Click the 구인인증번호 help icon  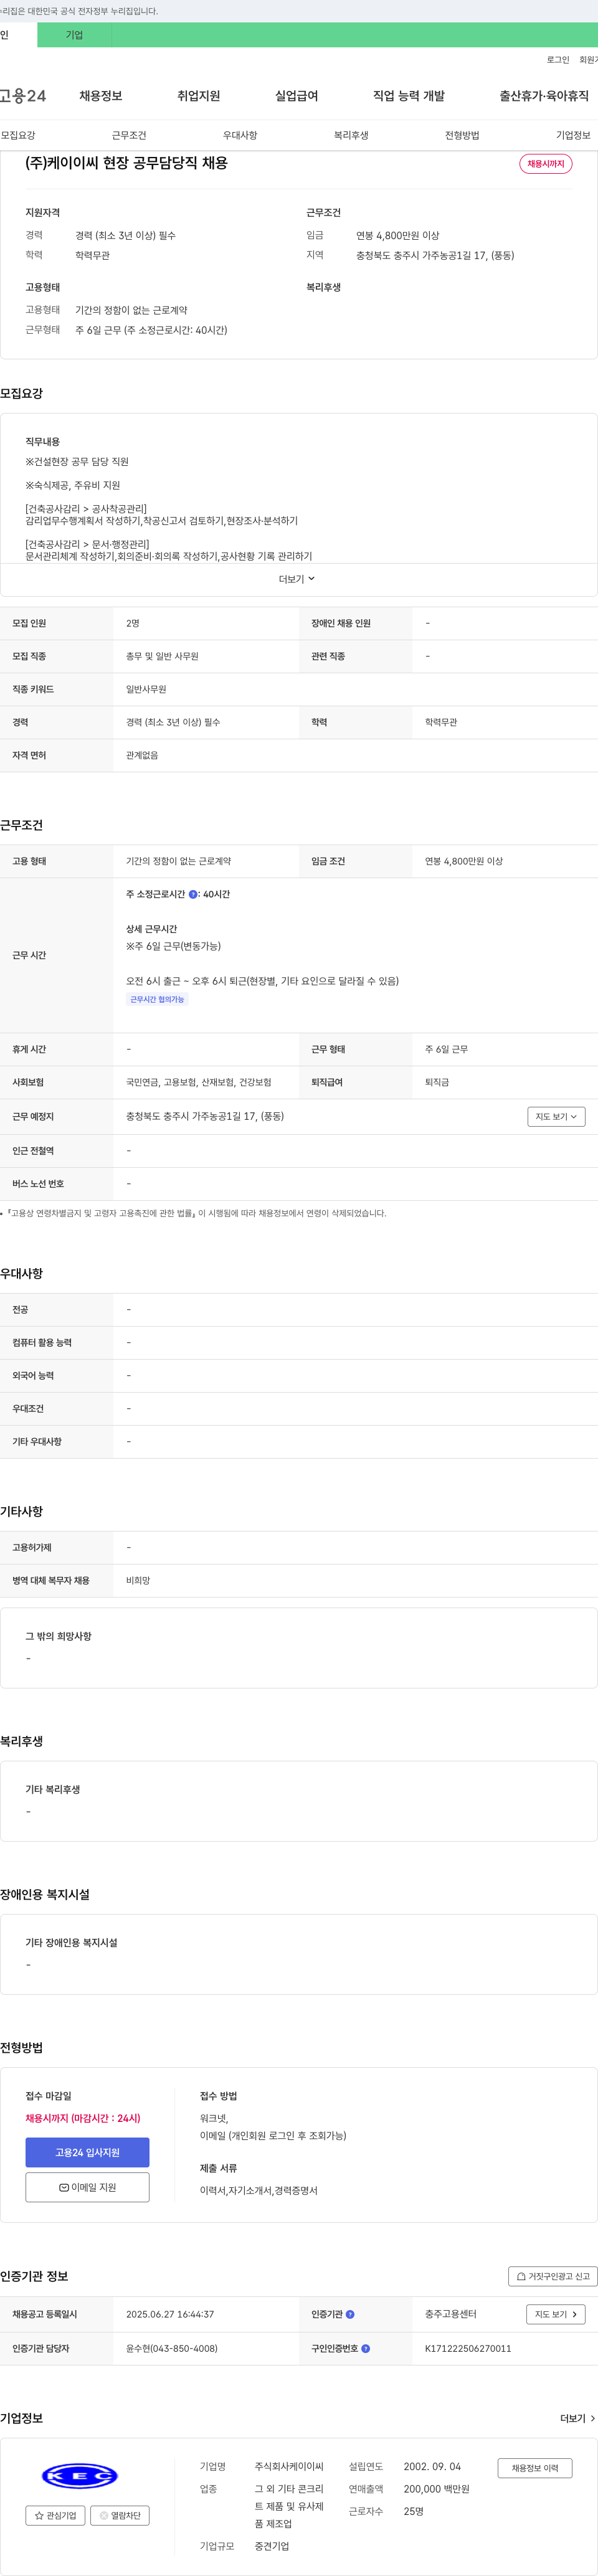pos(365,2348)
